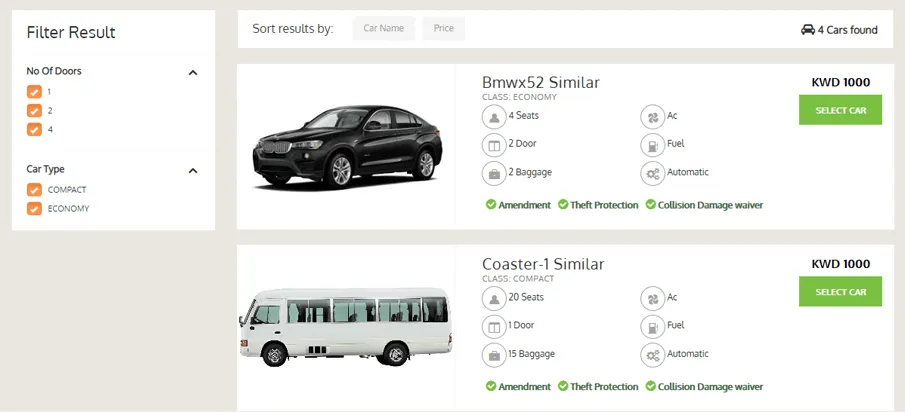905x412 pixels.
Task: Select the Bmwx52 car
Action: (840, 110)
